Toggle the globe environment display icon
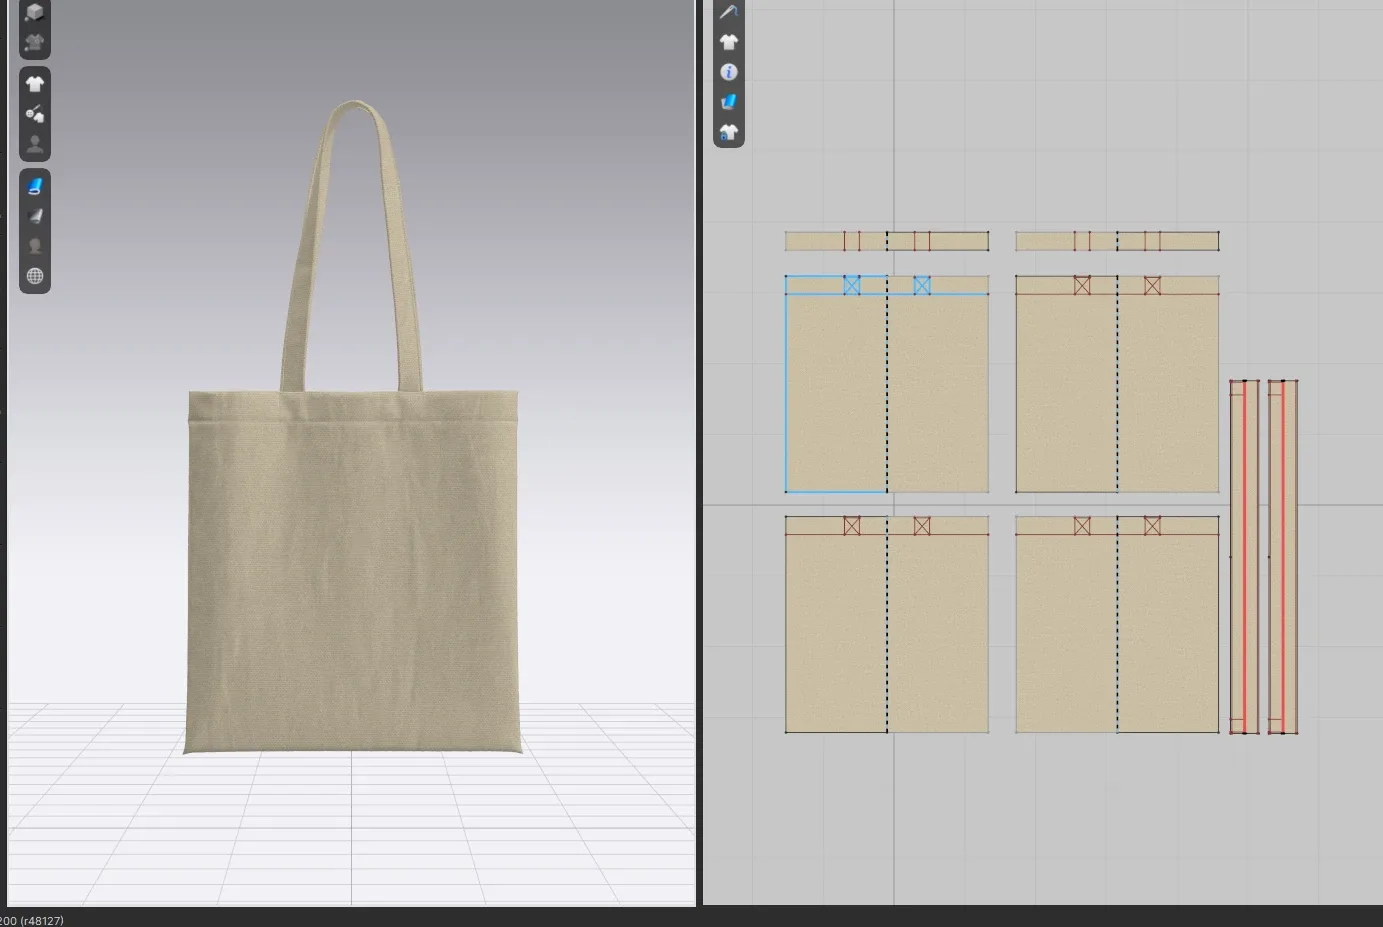The height and width of the screenshot is (927, 1383). 35,275
